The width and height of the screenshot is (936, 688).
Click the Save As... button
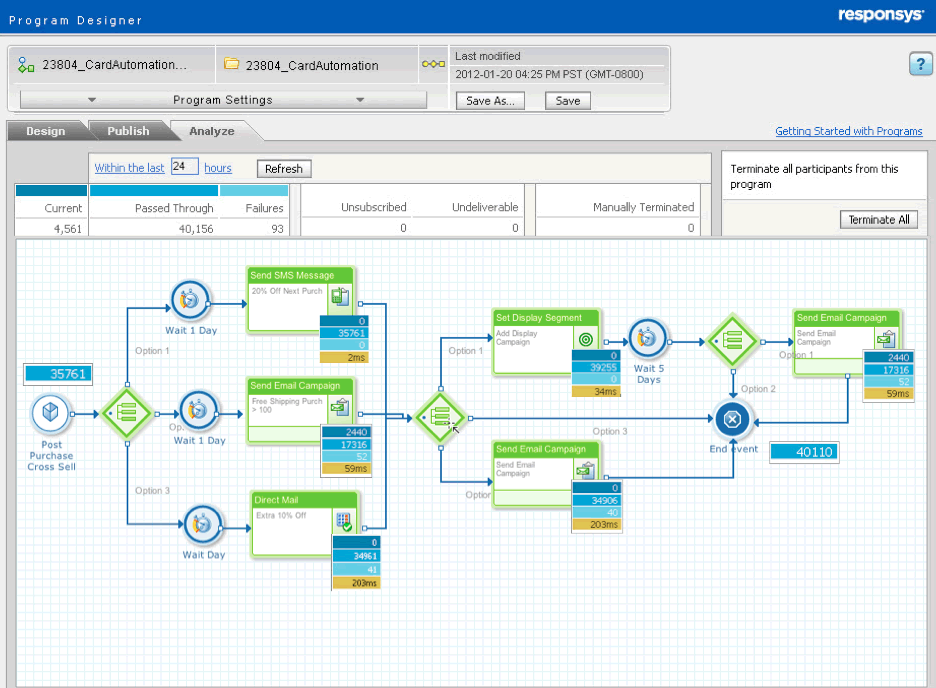pos(490,100)
